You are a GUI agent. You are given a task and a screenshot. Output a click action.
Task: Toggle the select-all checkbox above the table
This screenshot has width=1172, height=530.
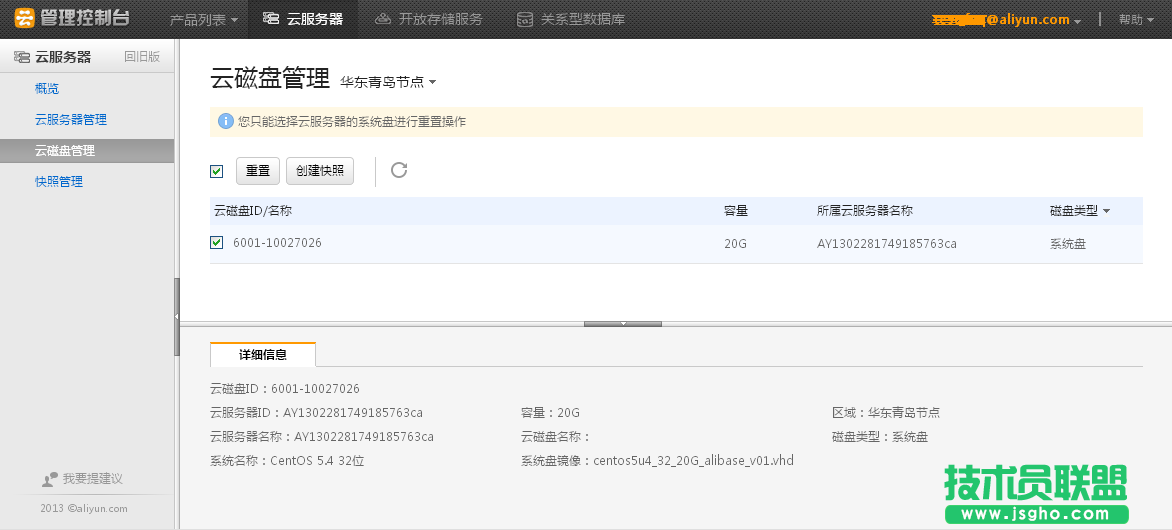tap(217, 171)
